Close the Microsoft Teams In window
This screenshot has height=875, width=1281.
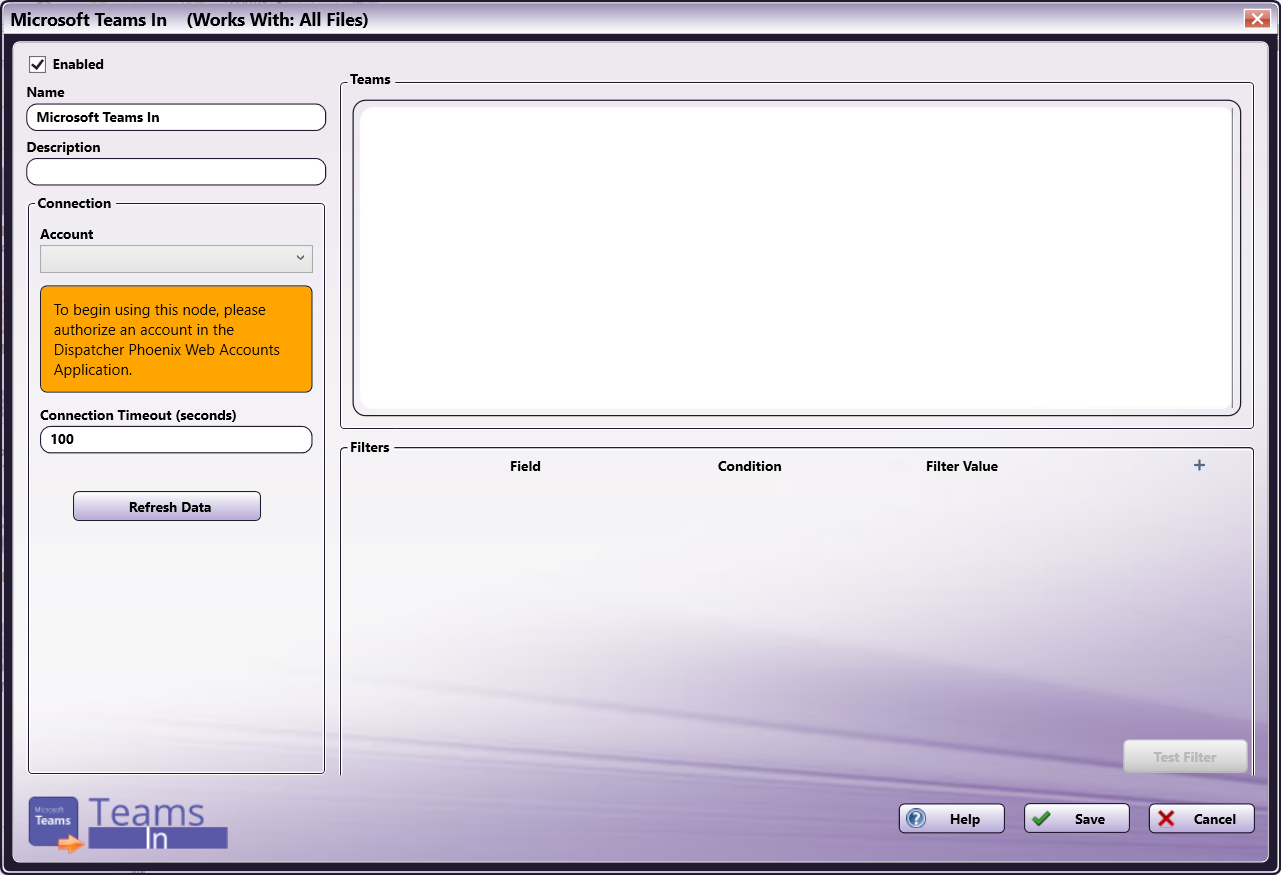(x=1256, y=19)
